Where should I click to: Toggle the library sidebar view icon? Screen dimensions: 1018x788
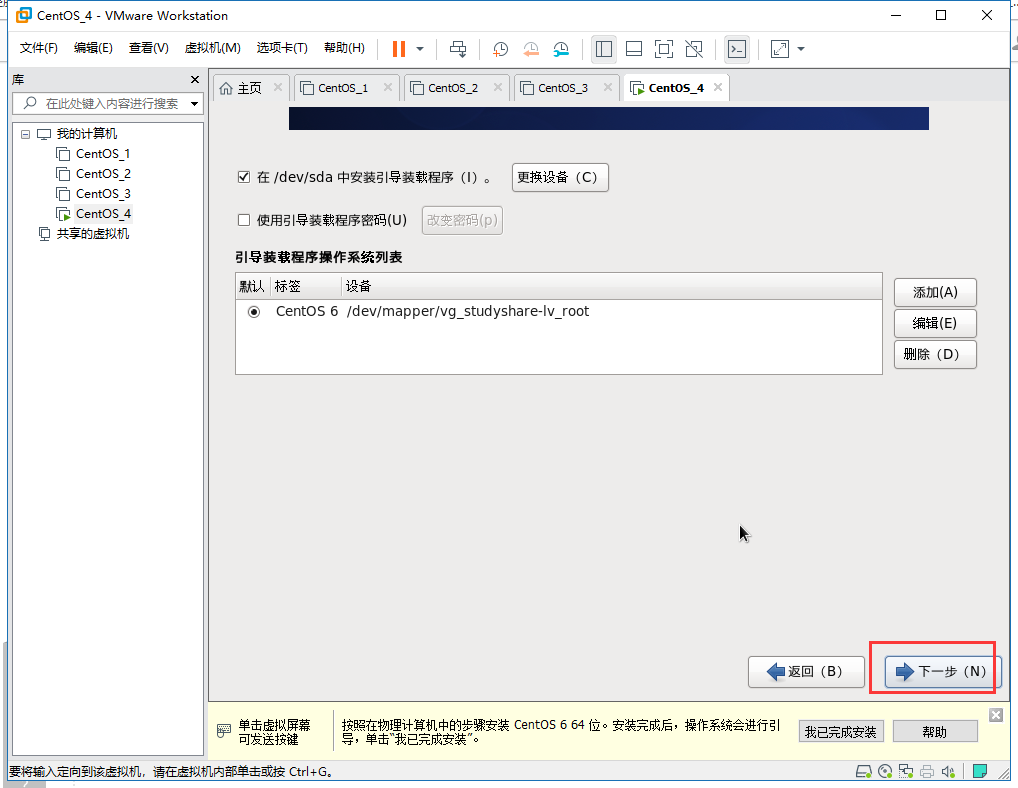click(x=604, y=49)
